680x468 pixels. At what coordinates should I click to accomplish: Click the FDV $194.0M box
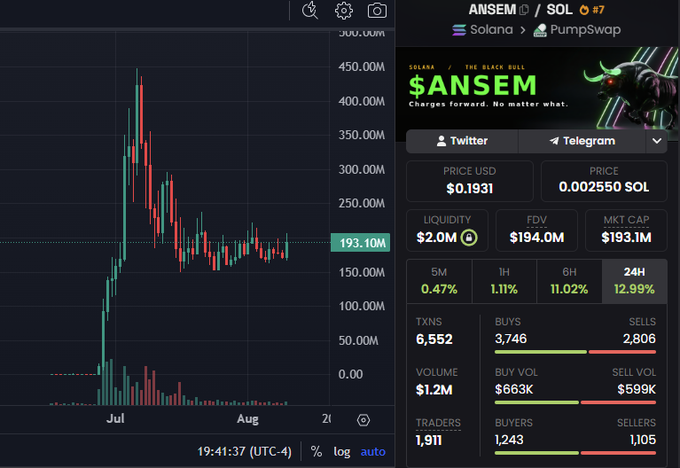coord(536,230)
